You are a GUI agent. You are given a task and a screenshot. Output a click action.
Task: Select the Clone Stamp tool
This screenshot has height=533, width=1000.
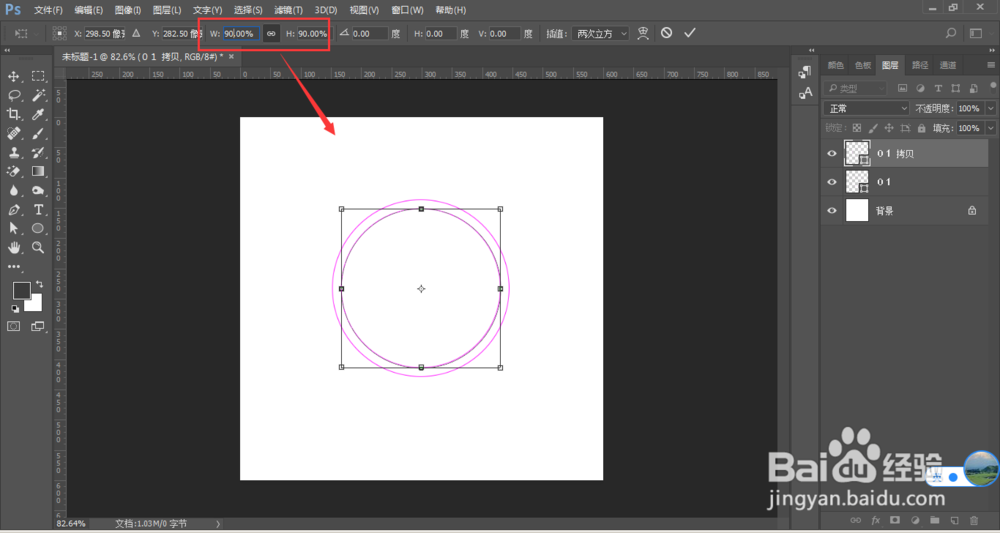coord(13,152)
